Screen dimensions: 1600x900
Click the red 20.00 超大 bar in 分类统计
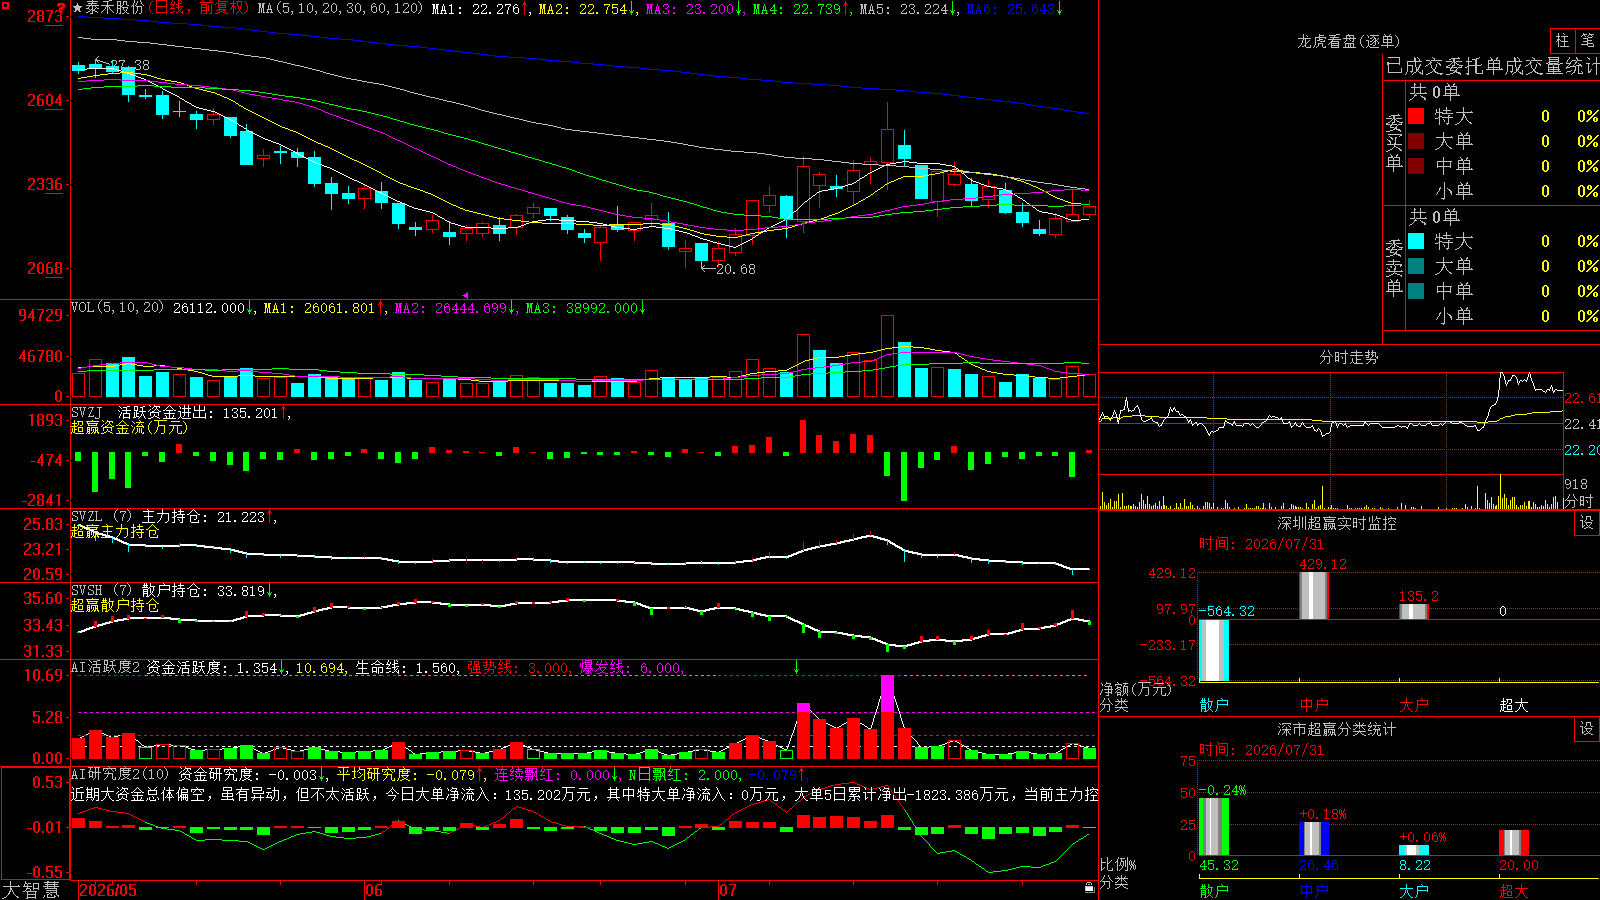click(x=1514, y=843)
